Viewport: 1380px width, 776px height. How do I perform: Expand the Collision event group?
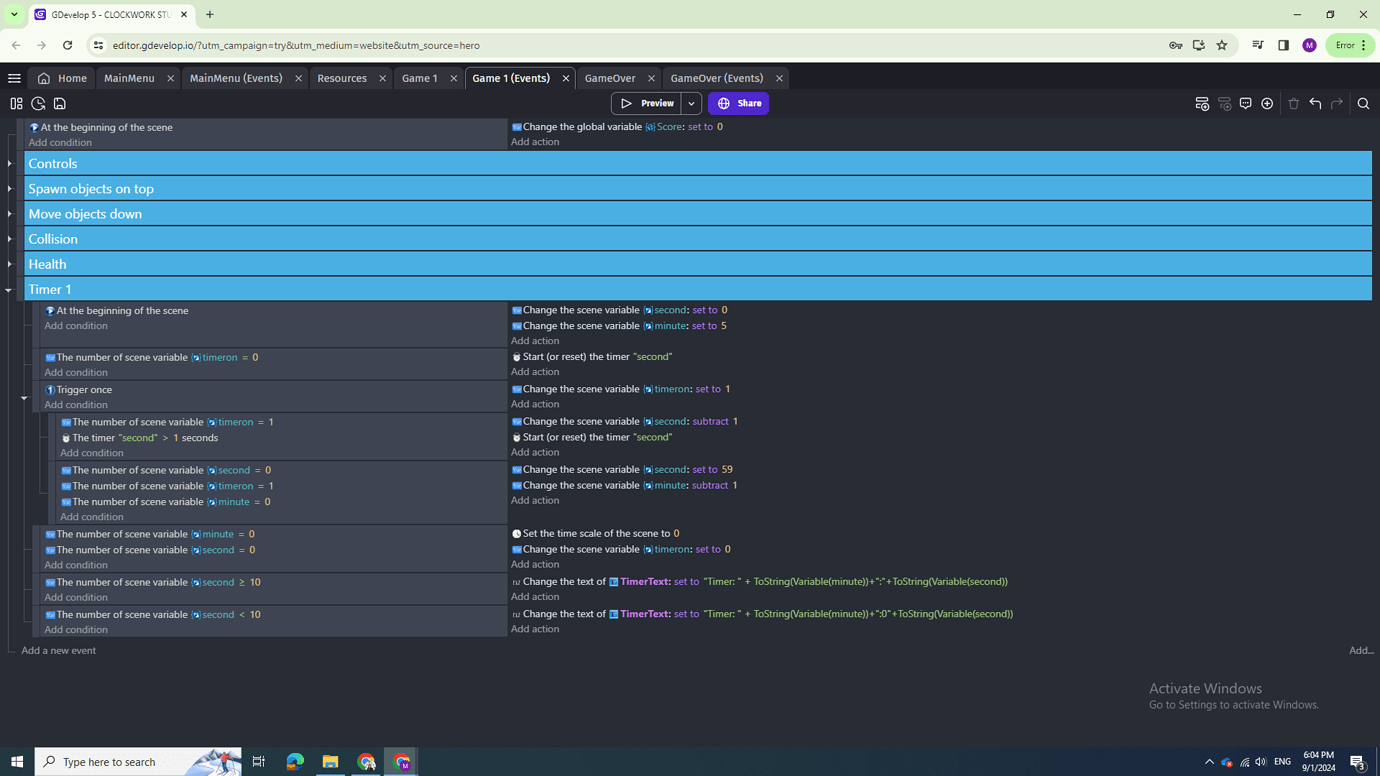9,238
